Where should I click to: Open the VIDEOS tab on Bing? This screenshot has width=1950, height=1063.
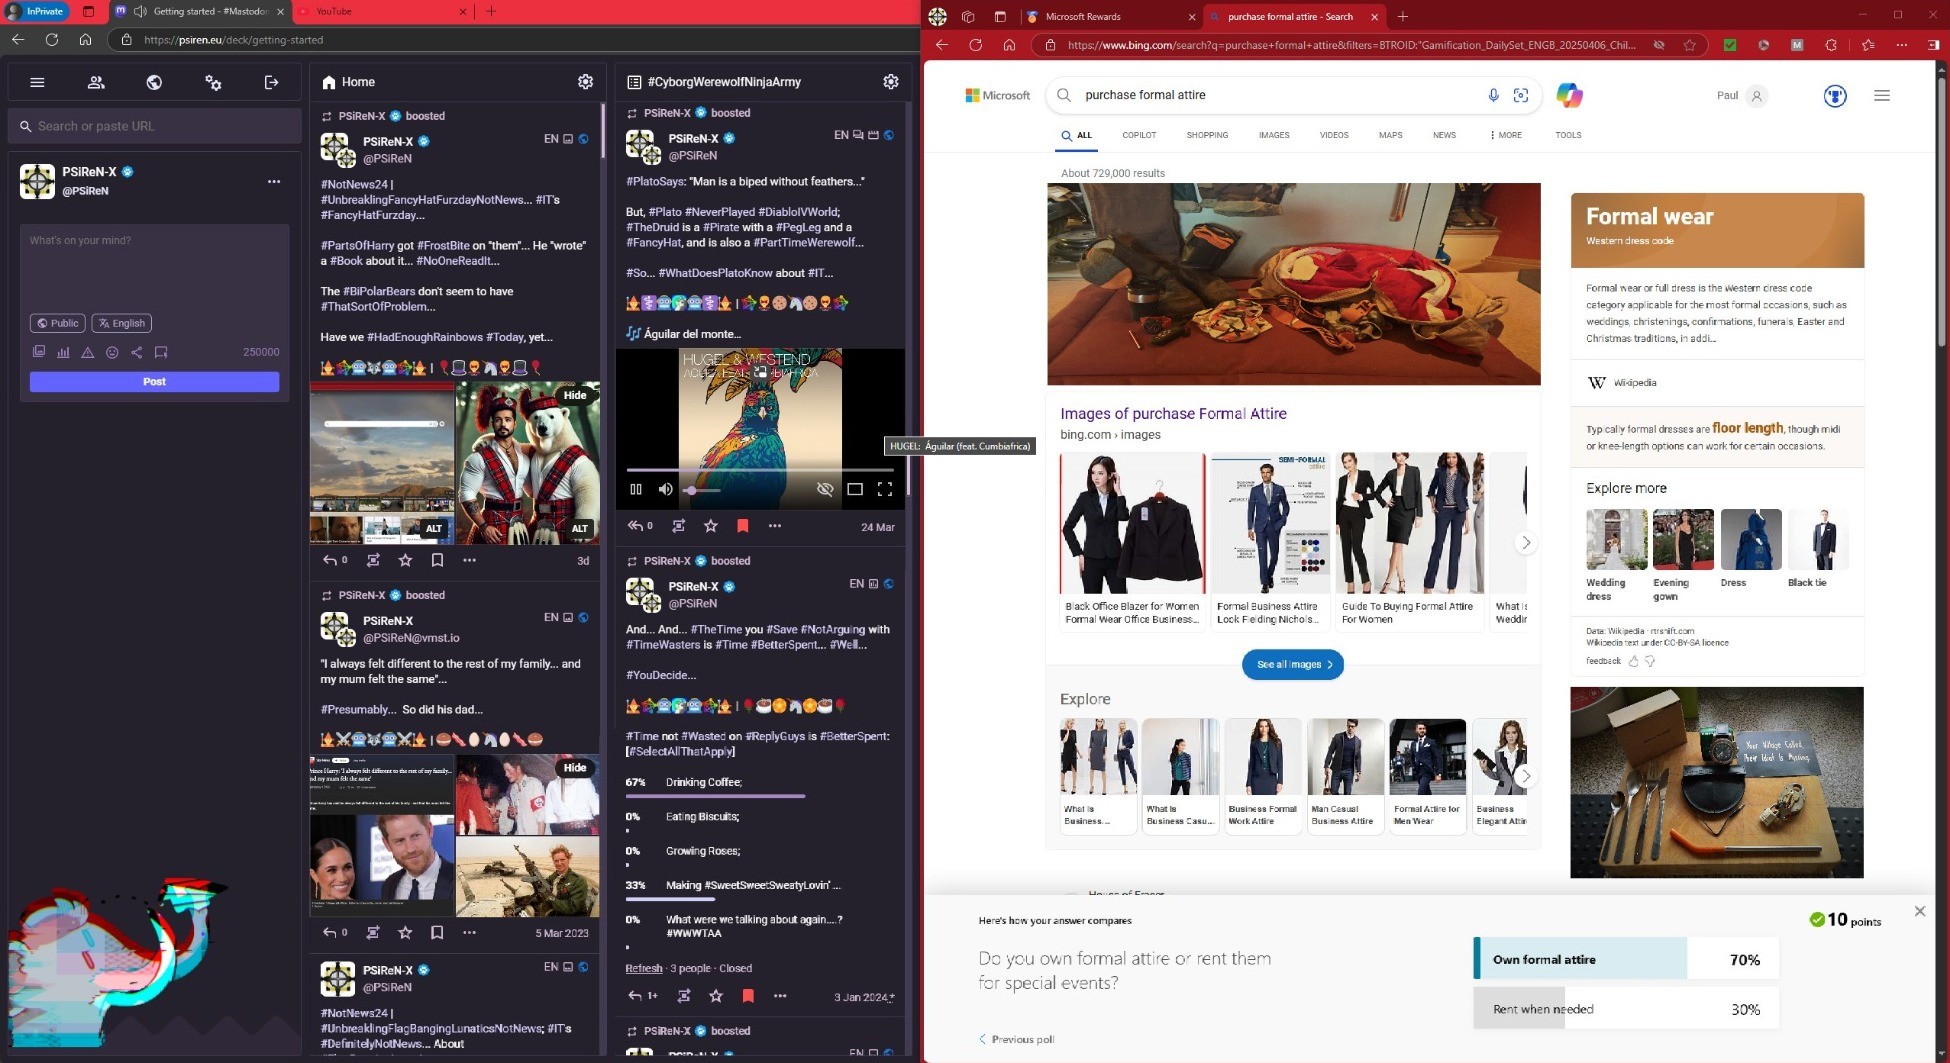[1334, 135]
